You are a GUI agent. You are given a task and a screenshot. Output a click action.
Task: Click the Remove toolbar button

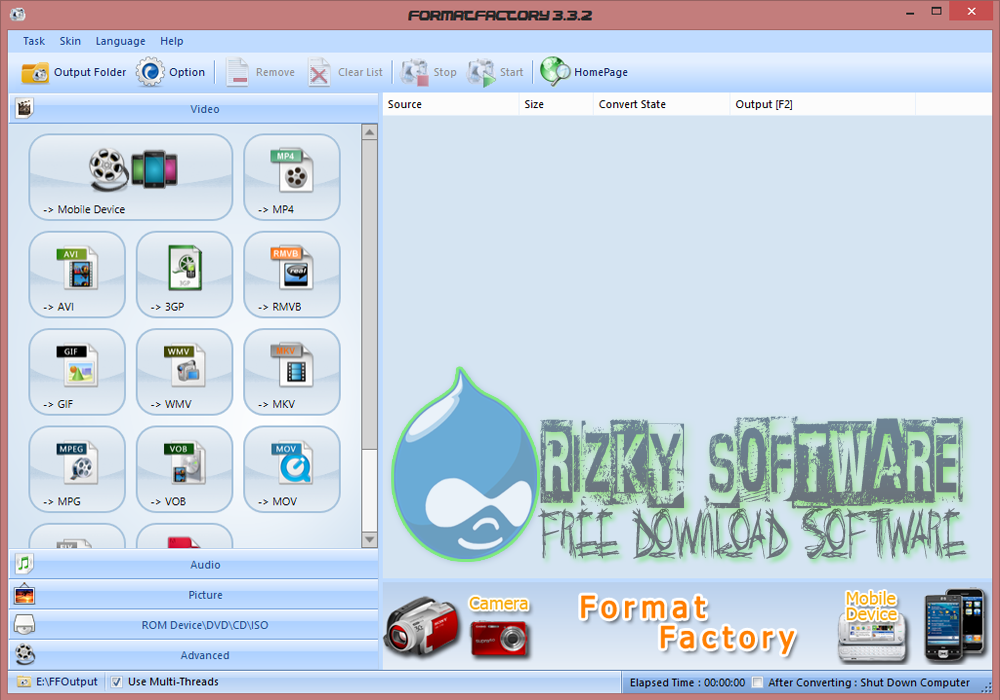[260, 72]
